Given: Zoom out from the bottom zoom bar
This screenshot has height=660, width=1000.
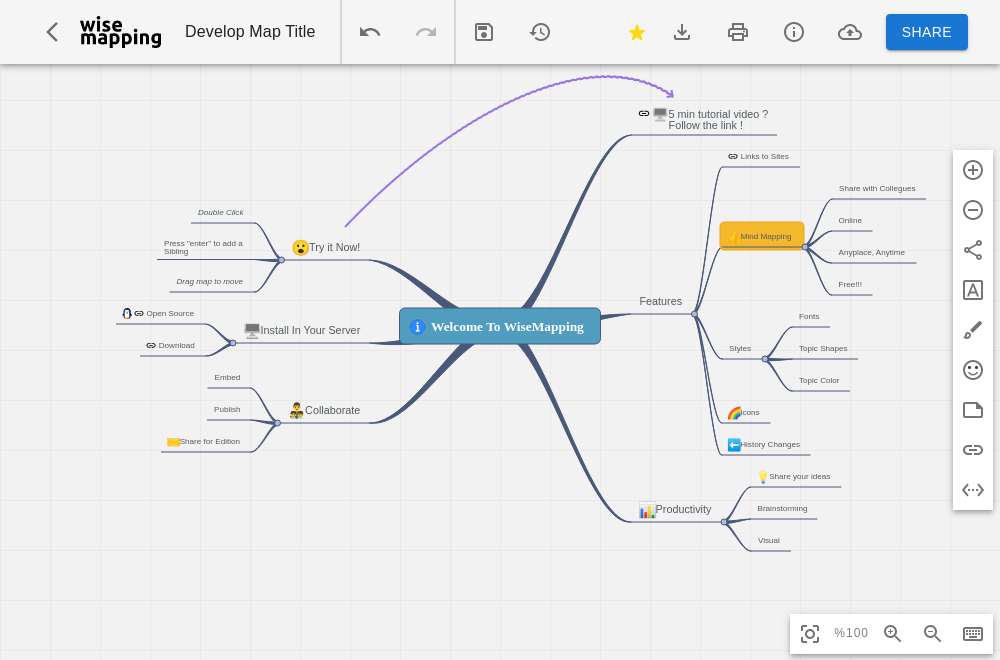Looking at the screenshot, I should coord(932,633).
